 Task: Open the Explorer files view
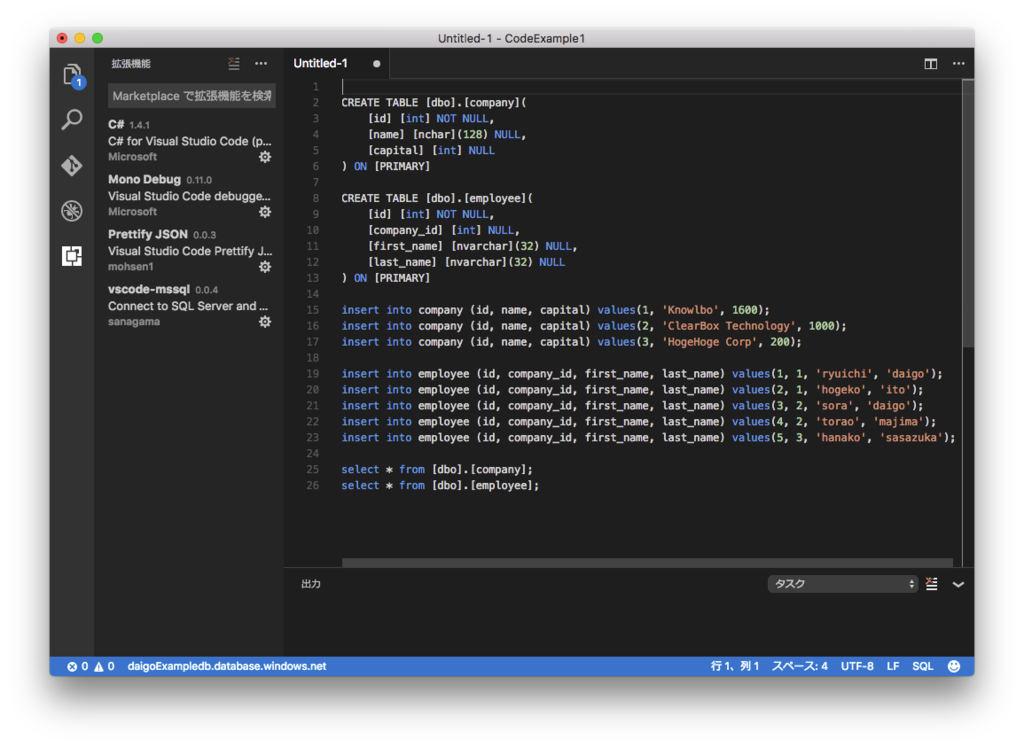[72, 76]
